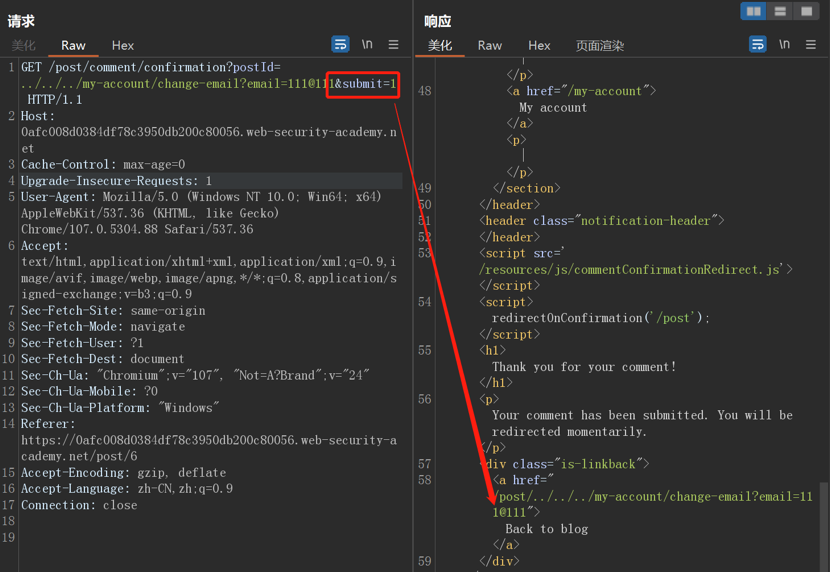Image resolution: width=830 pixels, height=572 pixels.
Task: Click href="/my-account" in response
Action: click(584, 91)
